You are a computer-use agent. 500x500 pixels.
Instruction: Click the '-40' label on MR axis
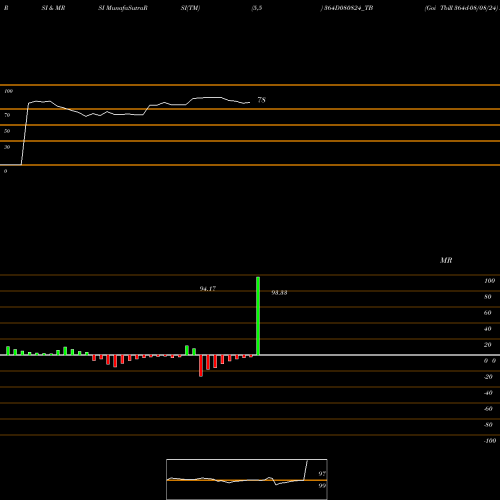coord(488,393)
